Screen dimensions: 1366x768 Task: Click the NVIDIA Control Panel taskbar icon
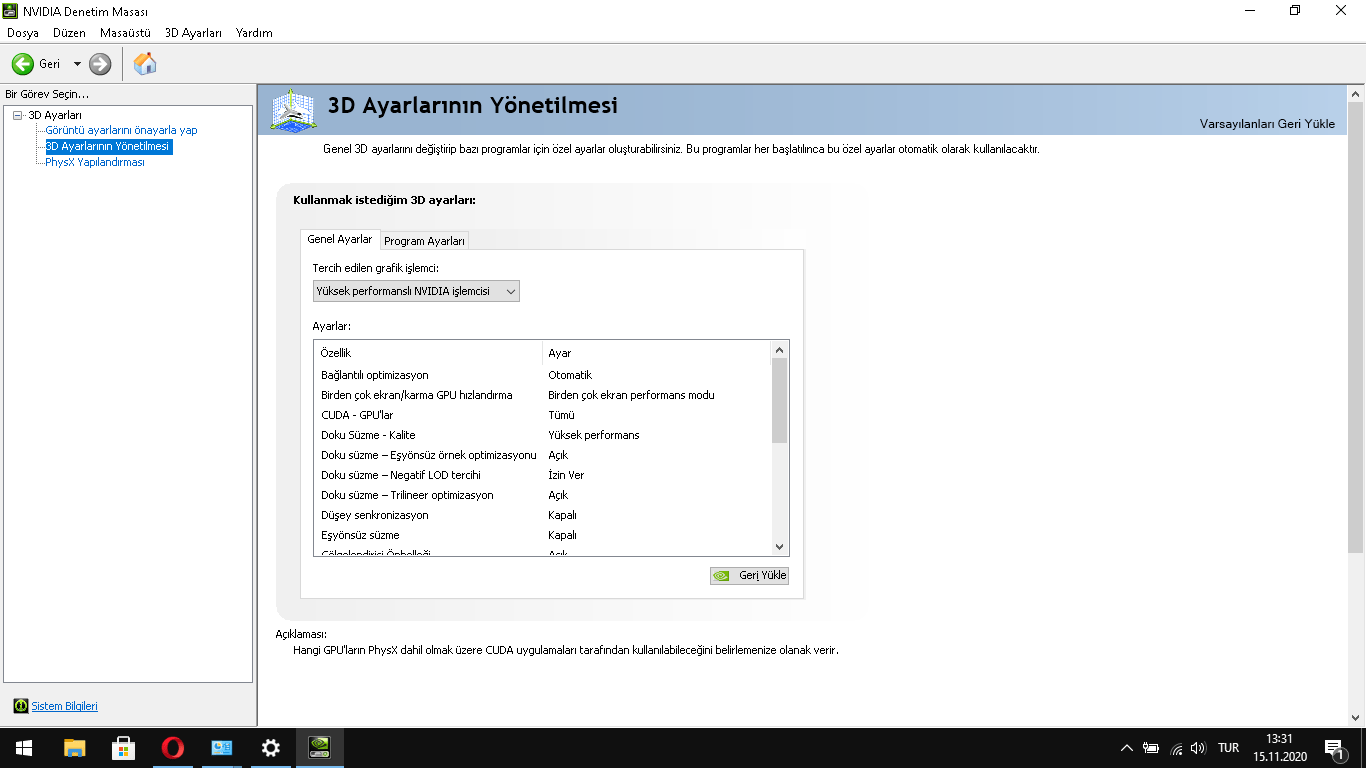(319, 748)
